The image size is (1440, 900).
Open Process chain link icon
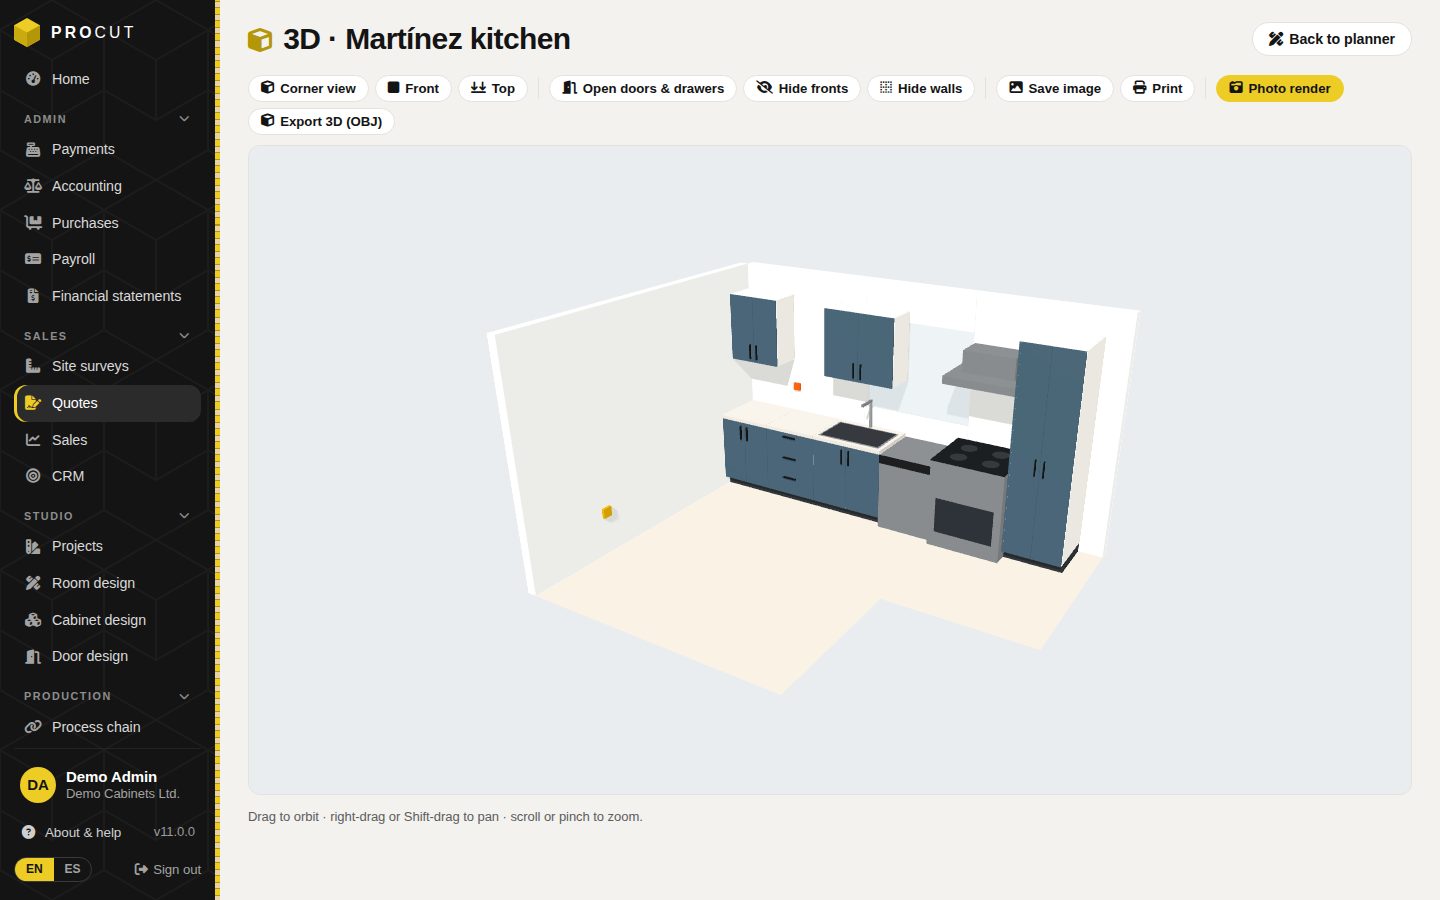[x=33, y=727]
